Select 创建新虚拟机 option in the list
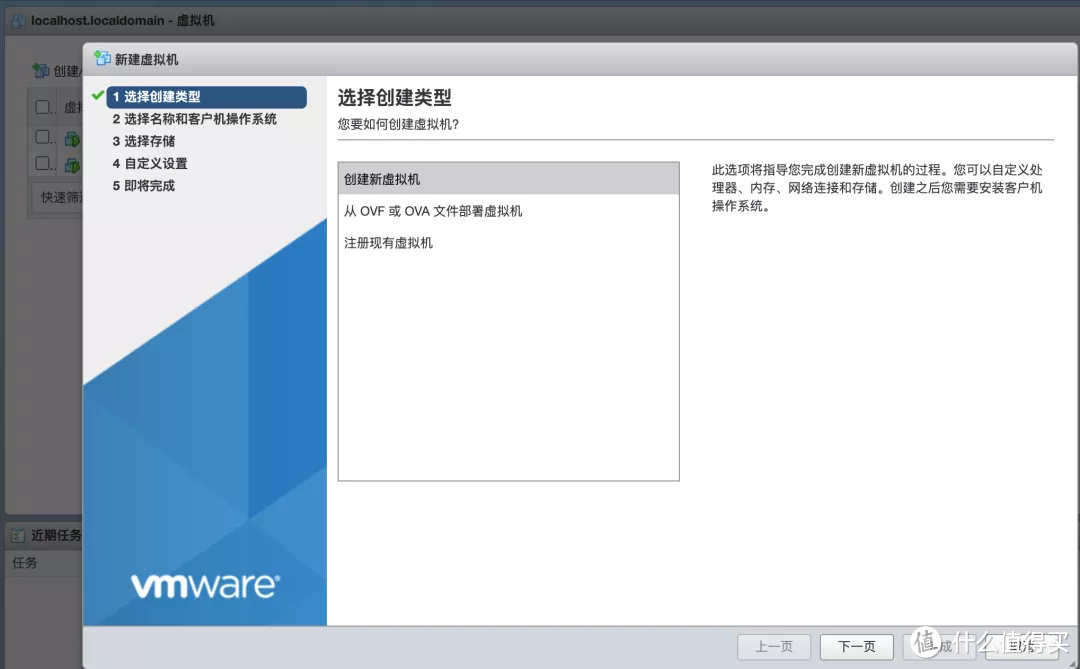This screenshot has width=1080, height=669. pyautogui.click(x=508, y=179)
